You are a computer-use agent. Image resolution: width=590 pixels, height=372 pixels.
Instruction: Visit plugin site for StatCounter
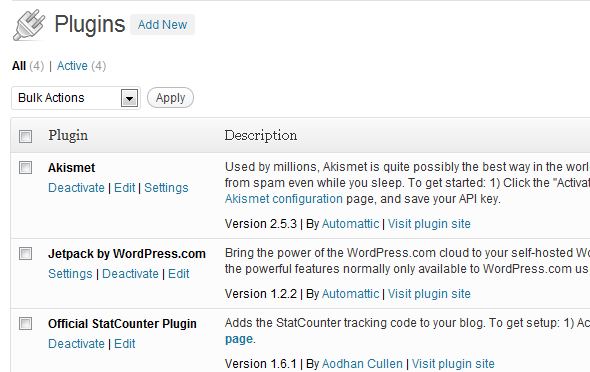pos(453,364)
